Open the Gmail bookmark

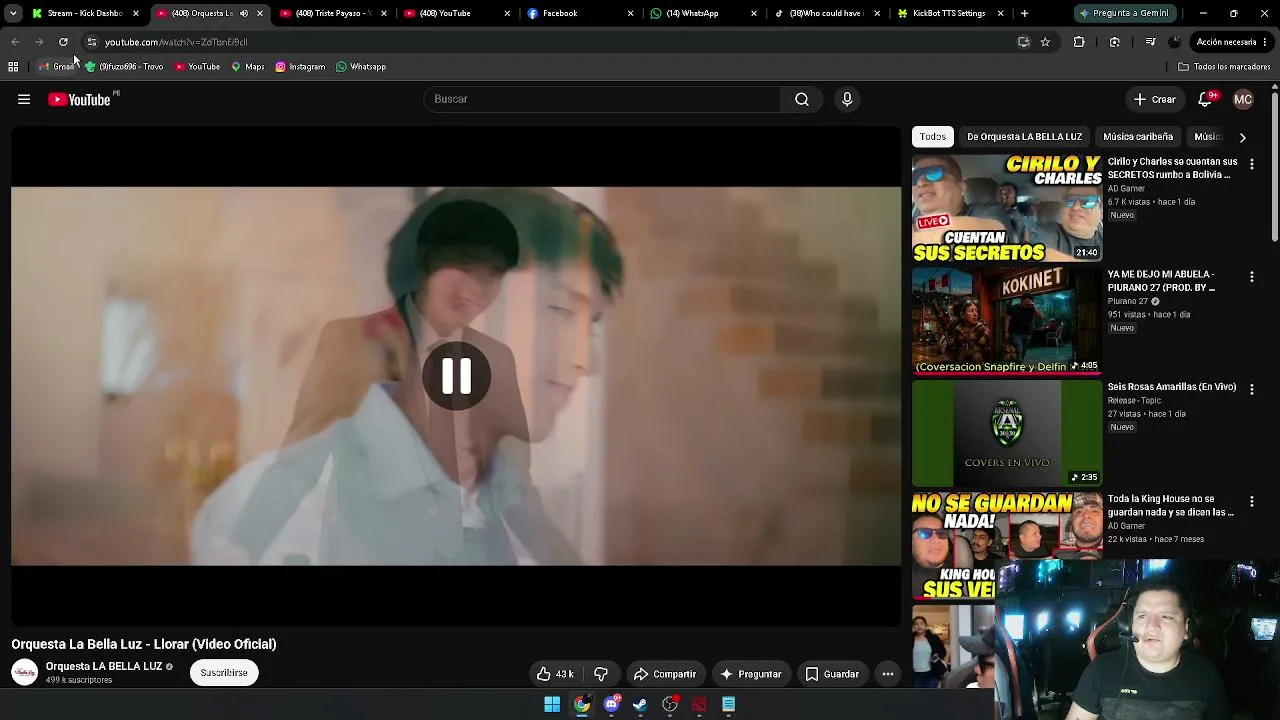[57, 67]
